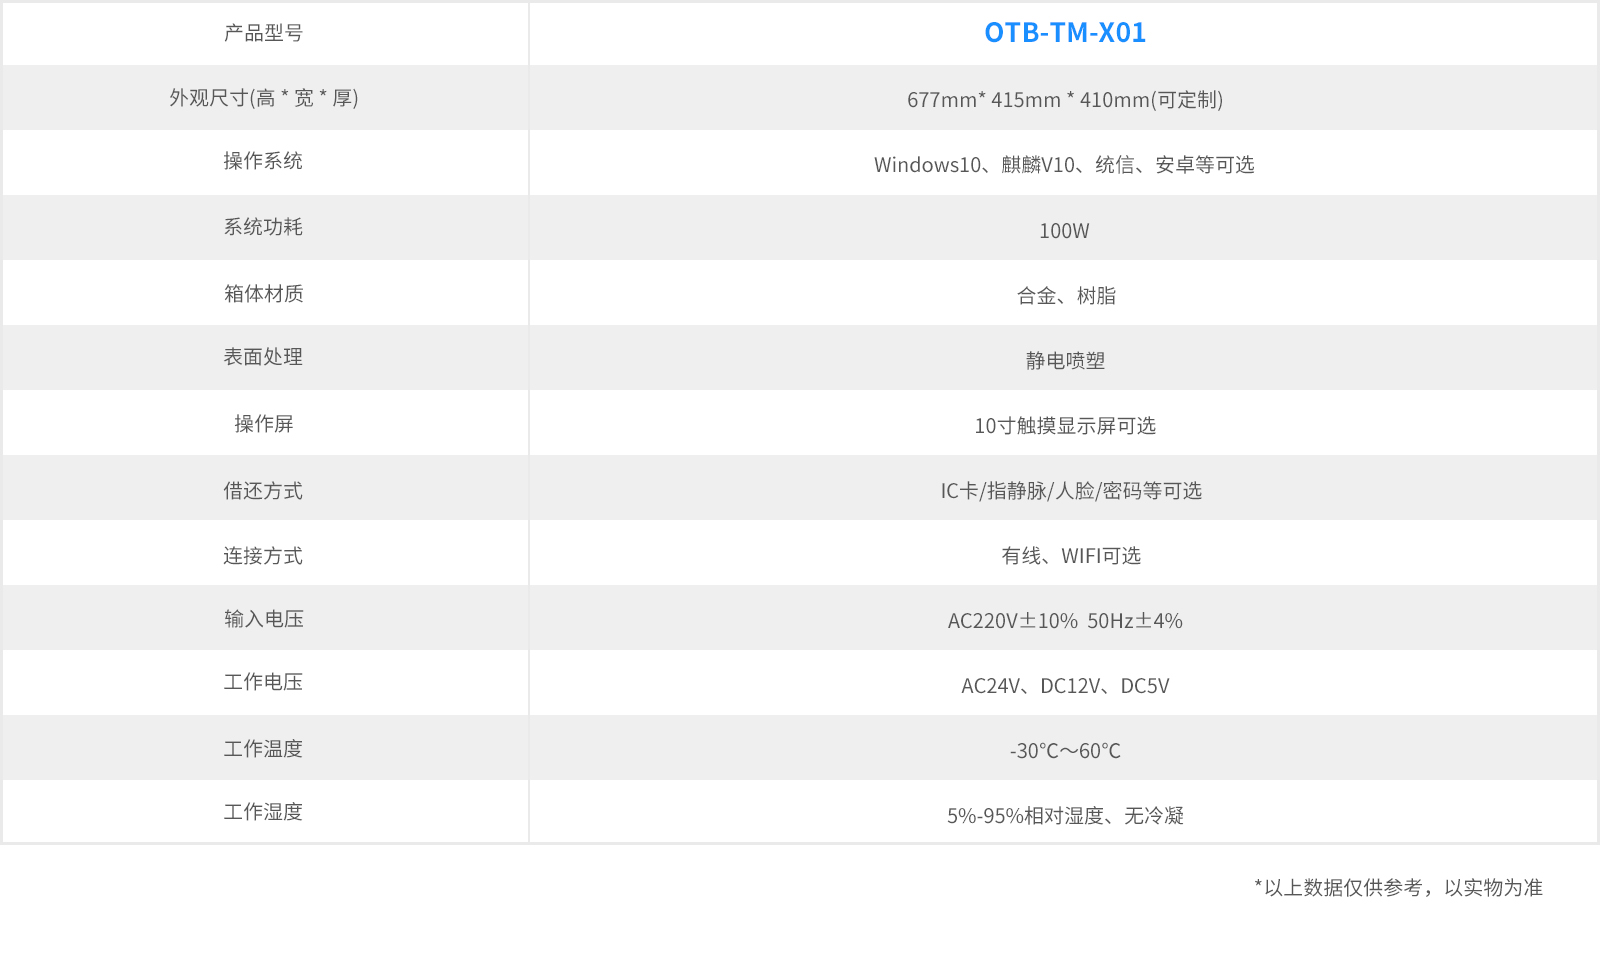Click the Windows10、麒麟V10 operating system value

click(1064, 165)
